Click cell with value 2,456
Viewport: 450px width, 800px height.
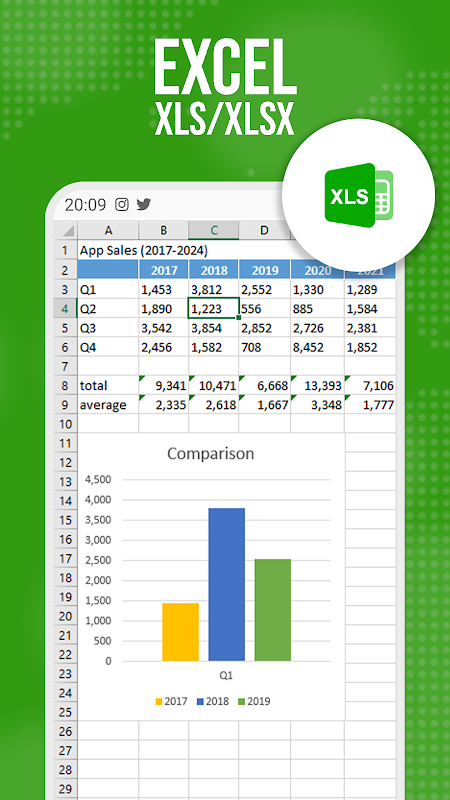click(x=163, y=347)
